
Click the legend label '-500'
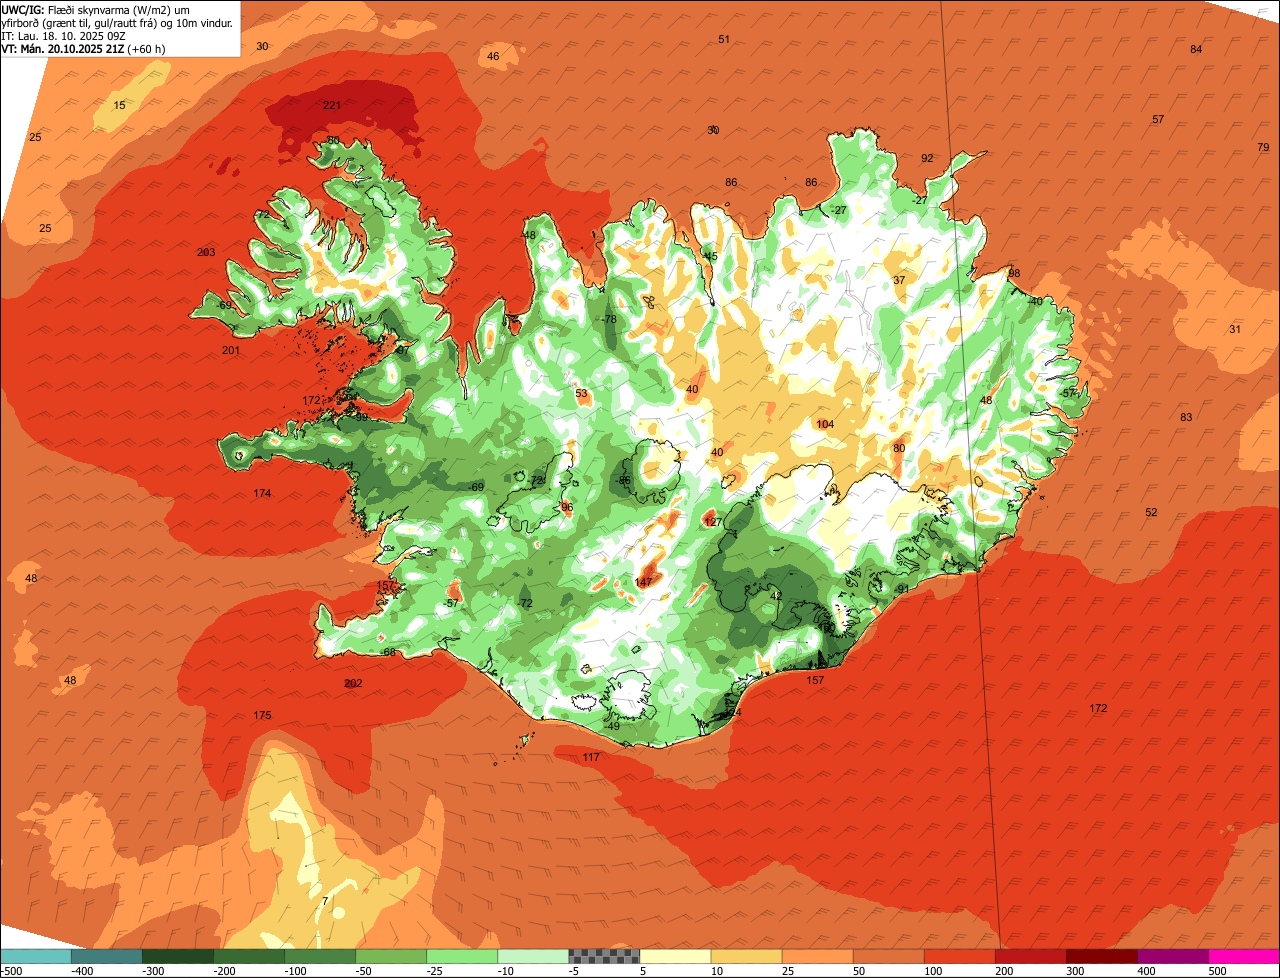coord(12,971)
